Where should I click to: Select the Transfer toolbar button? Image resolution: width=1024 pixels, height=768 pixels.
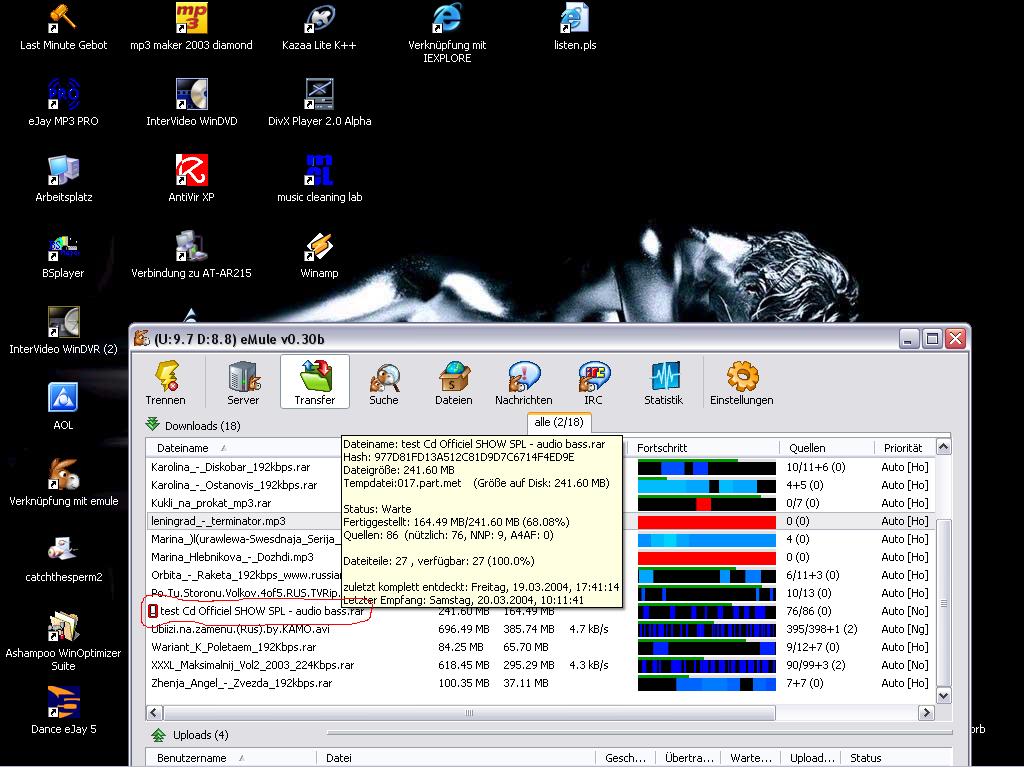tap(314, 382)
